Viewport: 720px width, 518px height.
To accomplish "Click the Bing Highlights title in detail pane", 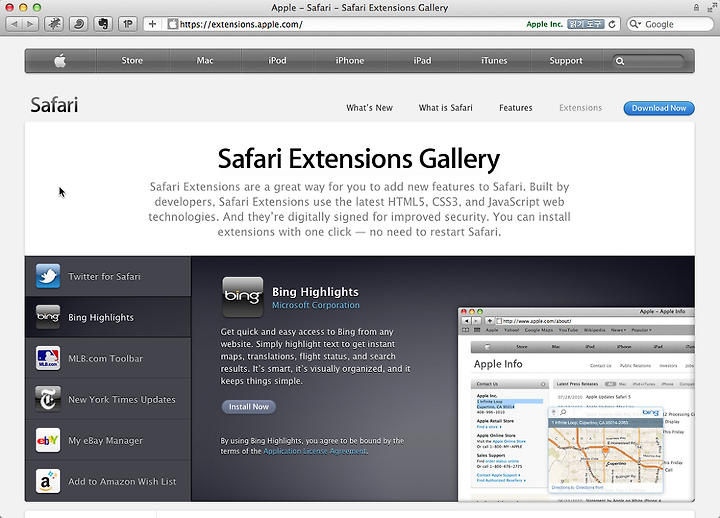I will click(315, 292).
